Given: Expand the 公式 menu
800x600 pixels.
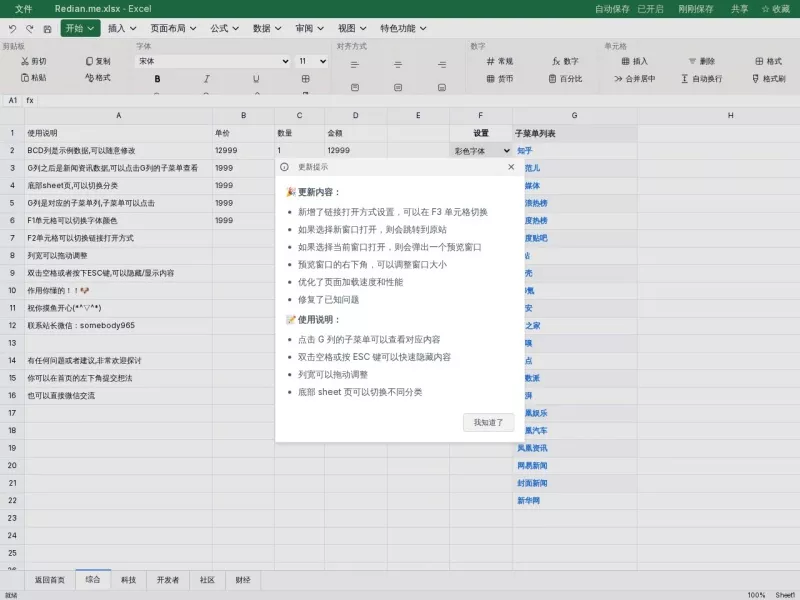Looking at the screenshot, I should pyautogui.click(x=224, y=29).
